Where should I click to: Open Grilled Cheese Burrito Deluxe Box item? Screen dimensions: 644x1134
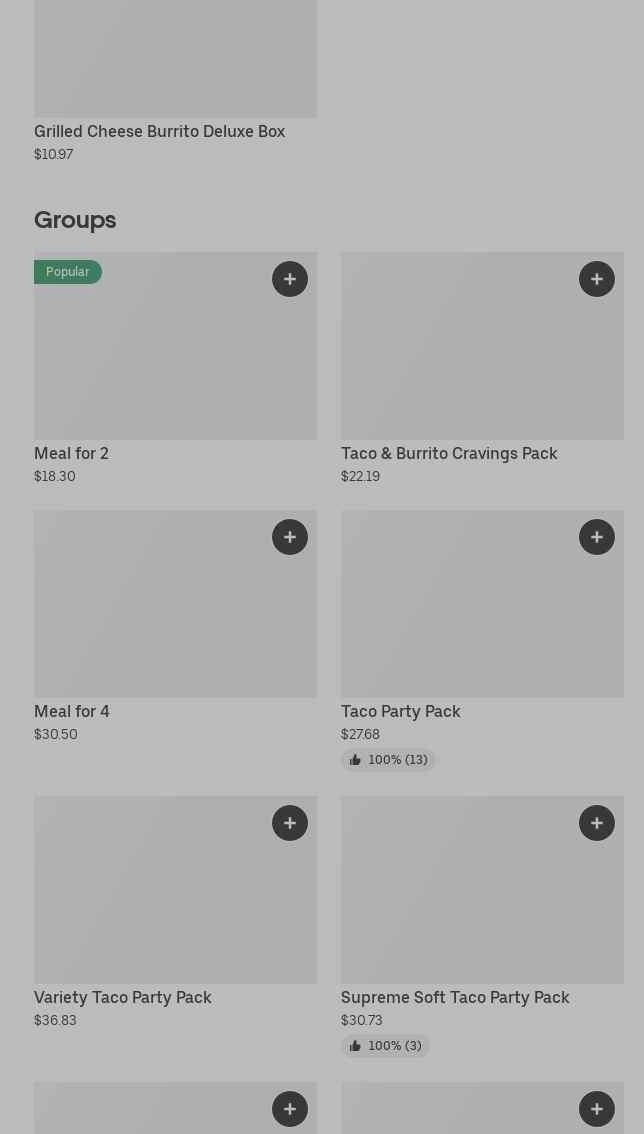(x=159, y=132)
